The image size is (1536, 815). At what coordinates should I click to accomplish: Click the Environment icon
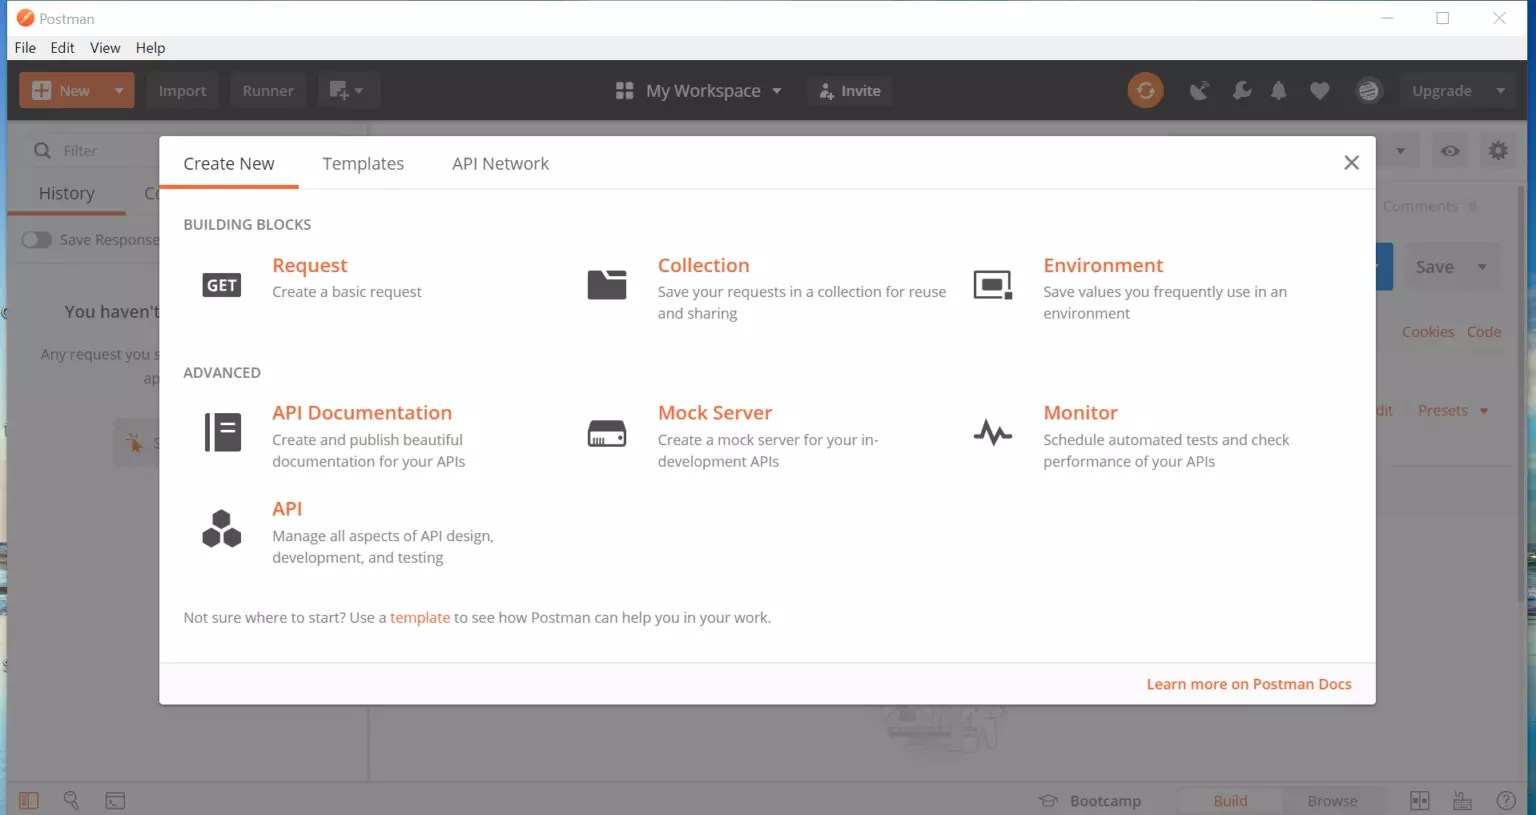tap(993, 285)
